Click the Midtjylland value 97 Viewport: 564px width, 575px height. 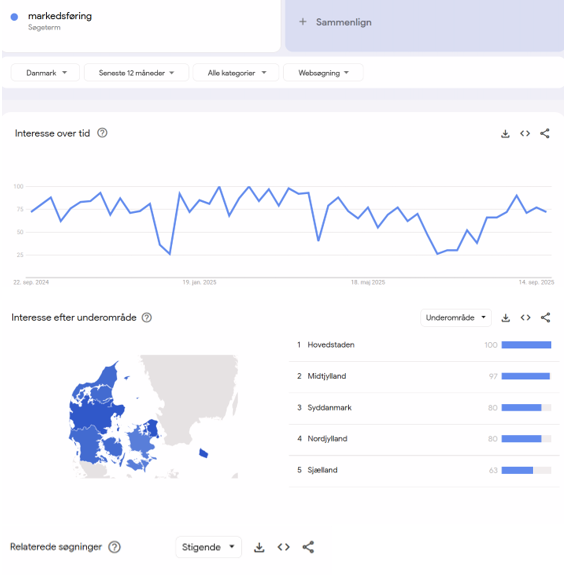(493, 377)
